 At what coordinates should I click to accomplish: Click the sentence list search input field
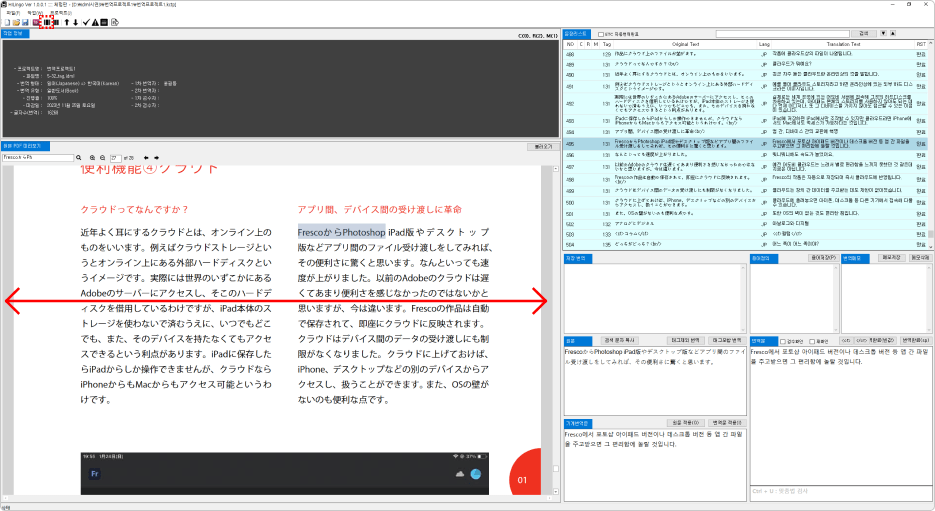point(782,34)
